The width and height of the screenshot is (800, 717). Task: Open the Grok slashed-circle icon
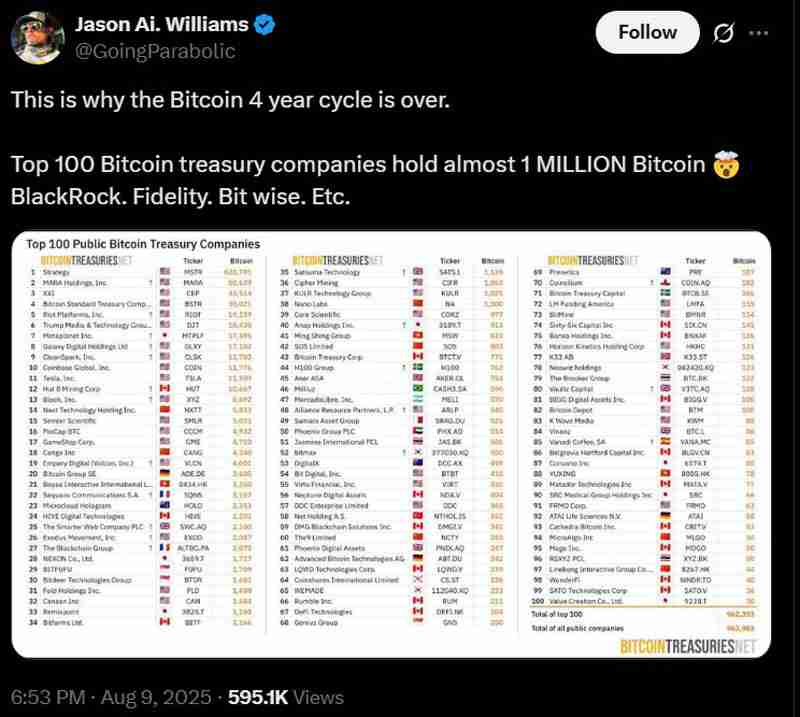(x=723, y=33)
